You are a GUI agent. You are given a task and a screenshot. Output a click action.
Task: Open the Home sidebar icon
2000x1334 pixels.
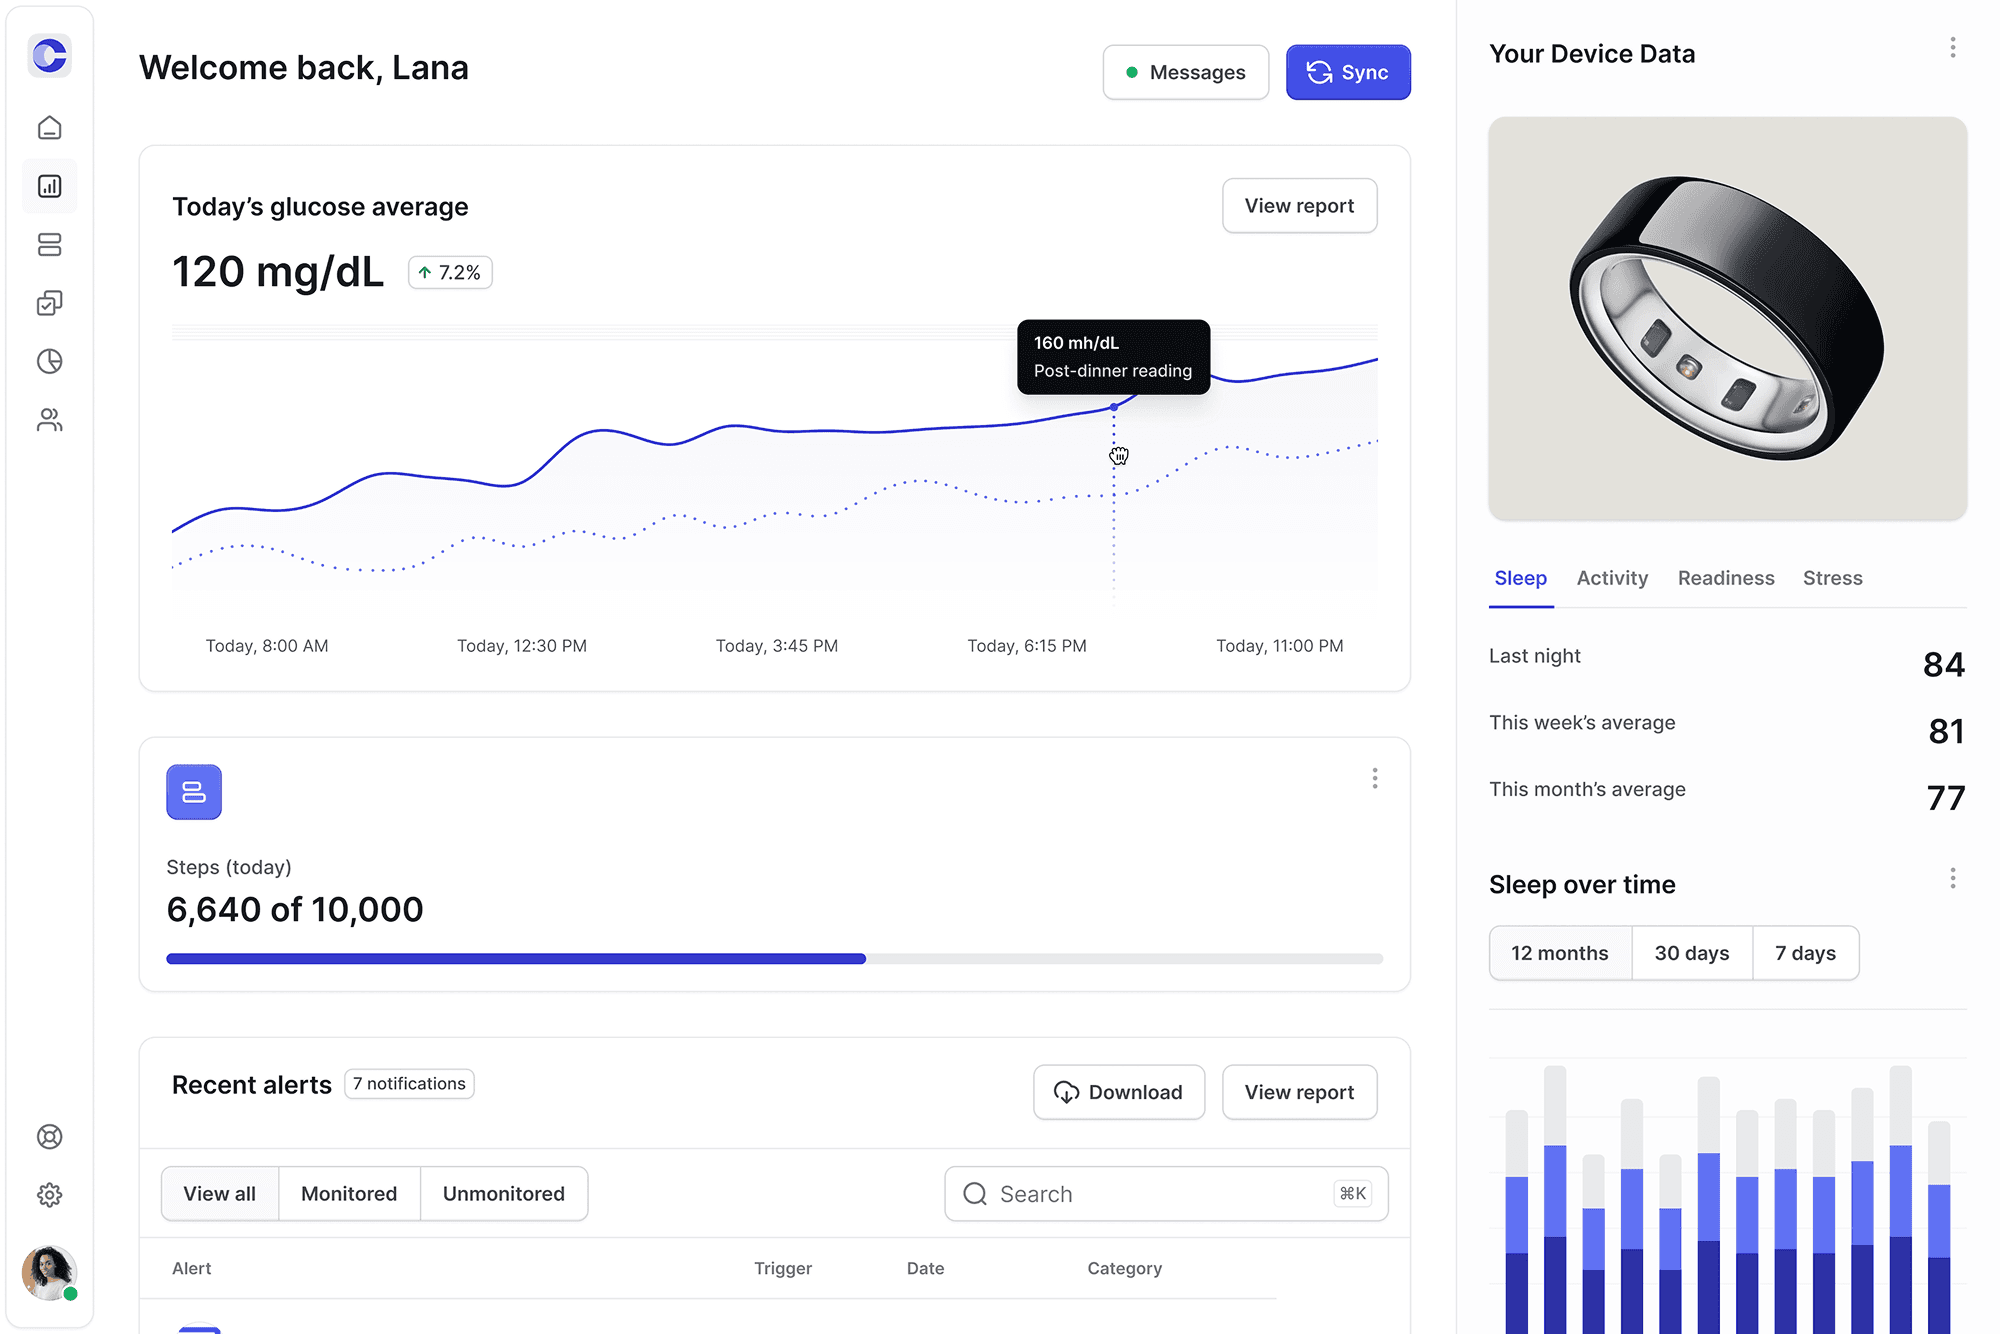pyautogui.click(x=49, y=128)
